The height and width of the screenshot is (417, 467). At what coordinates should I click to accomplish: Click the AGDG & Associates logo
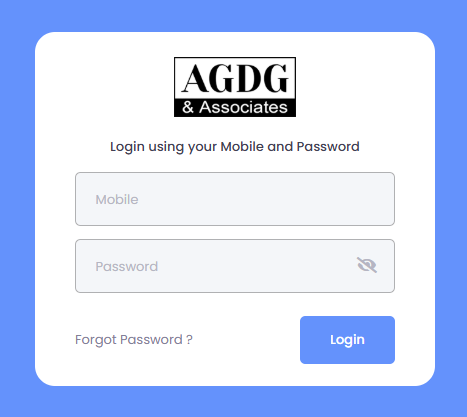(x=235, y=87)
